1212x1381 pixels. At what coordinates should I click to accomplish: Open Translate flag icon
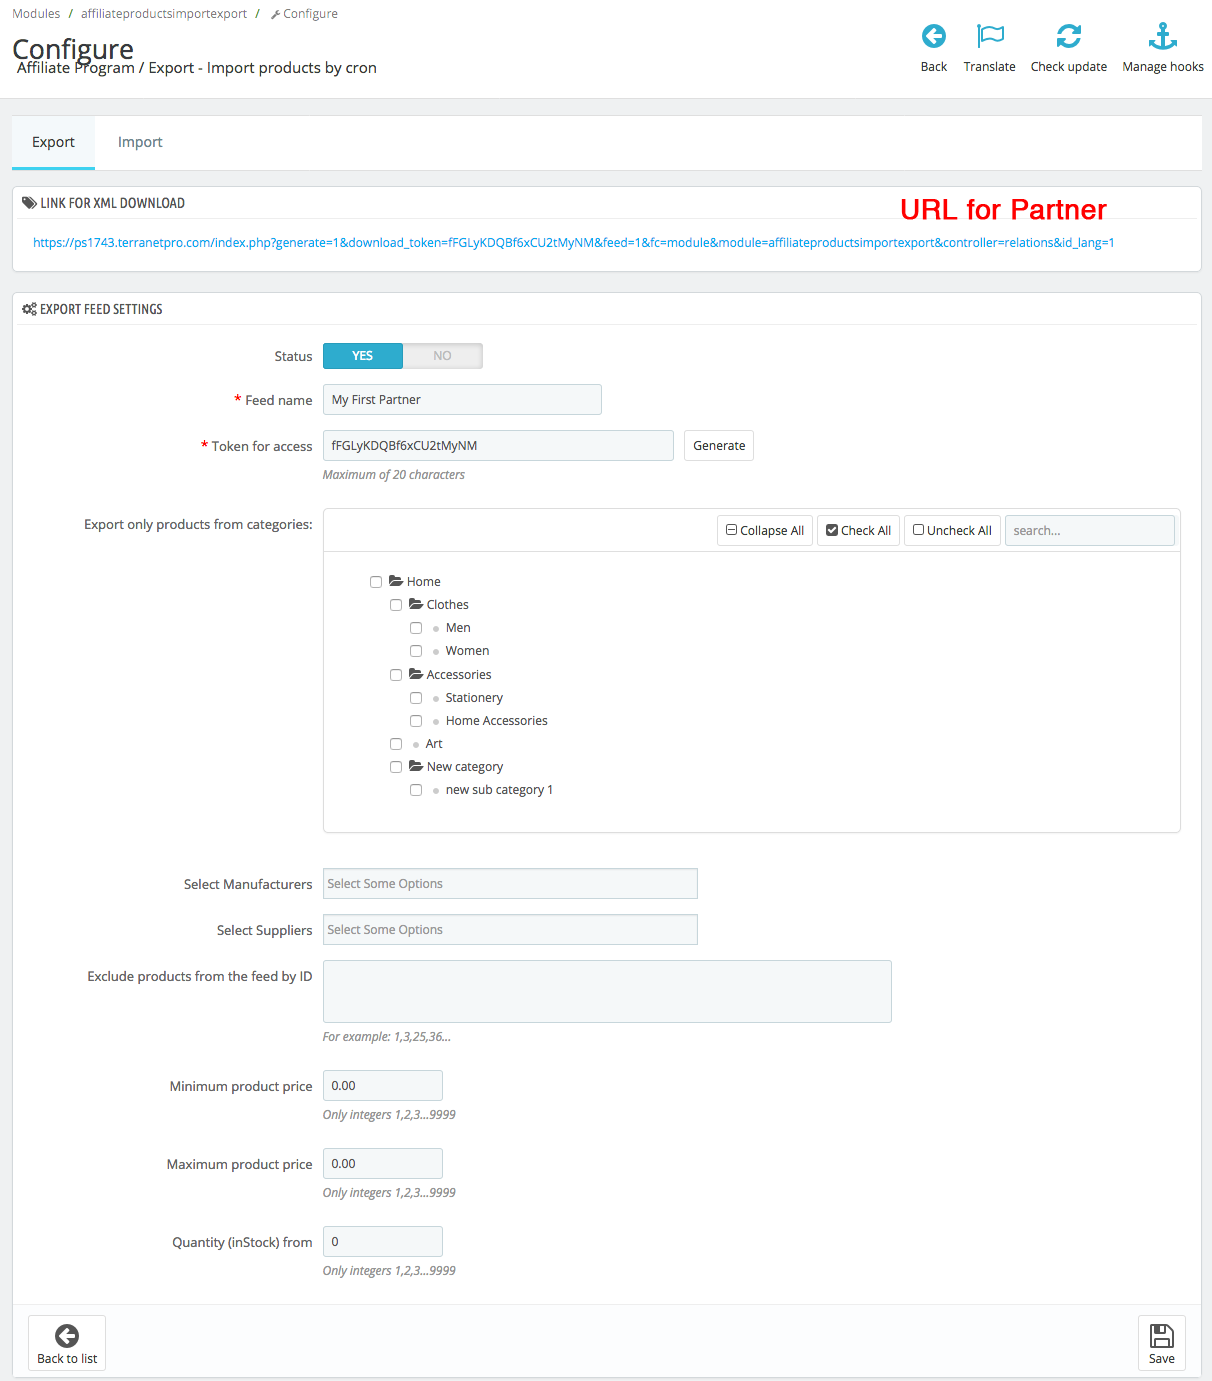click(x=990, y=37)
